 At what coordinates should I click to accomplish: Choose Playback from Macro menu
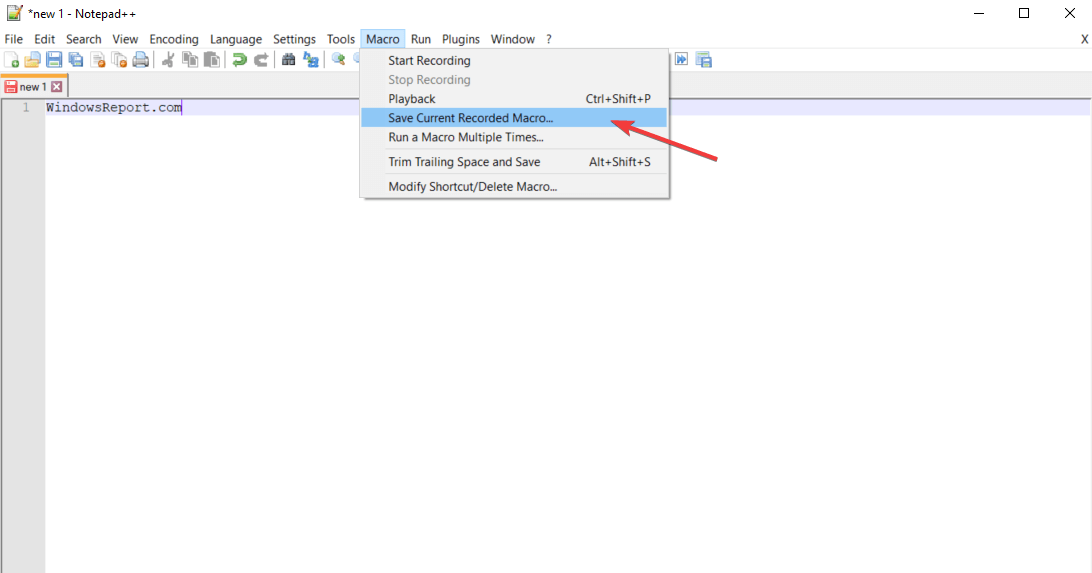[x=514, y=99]
